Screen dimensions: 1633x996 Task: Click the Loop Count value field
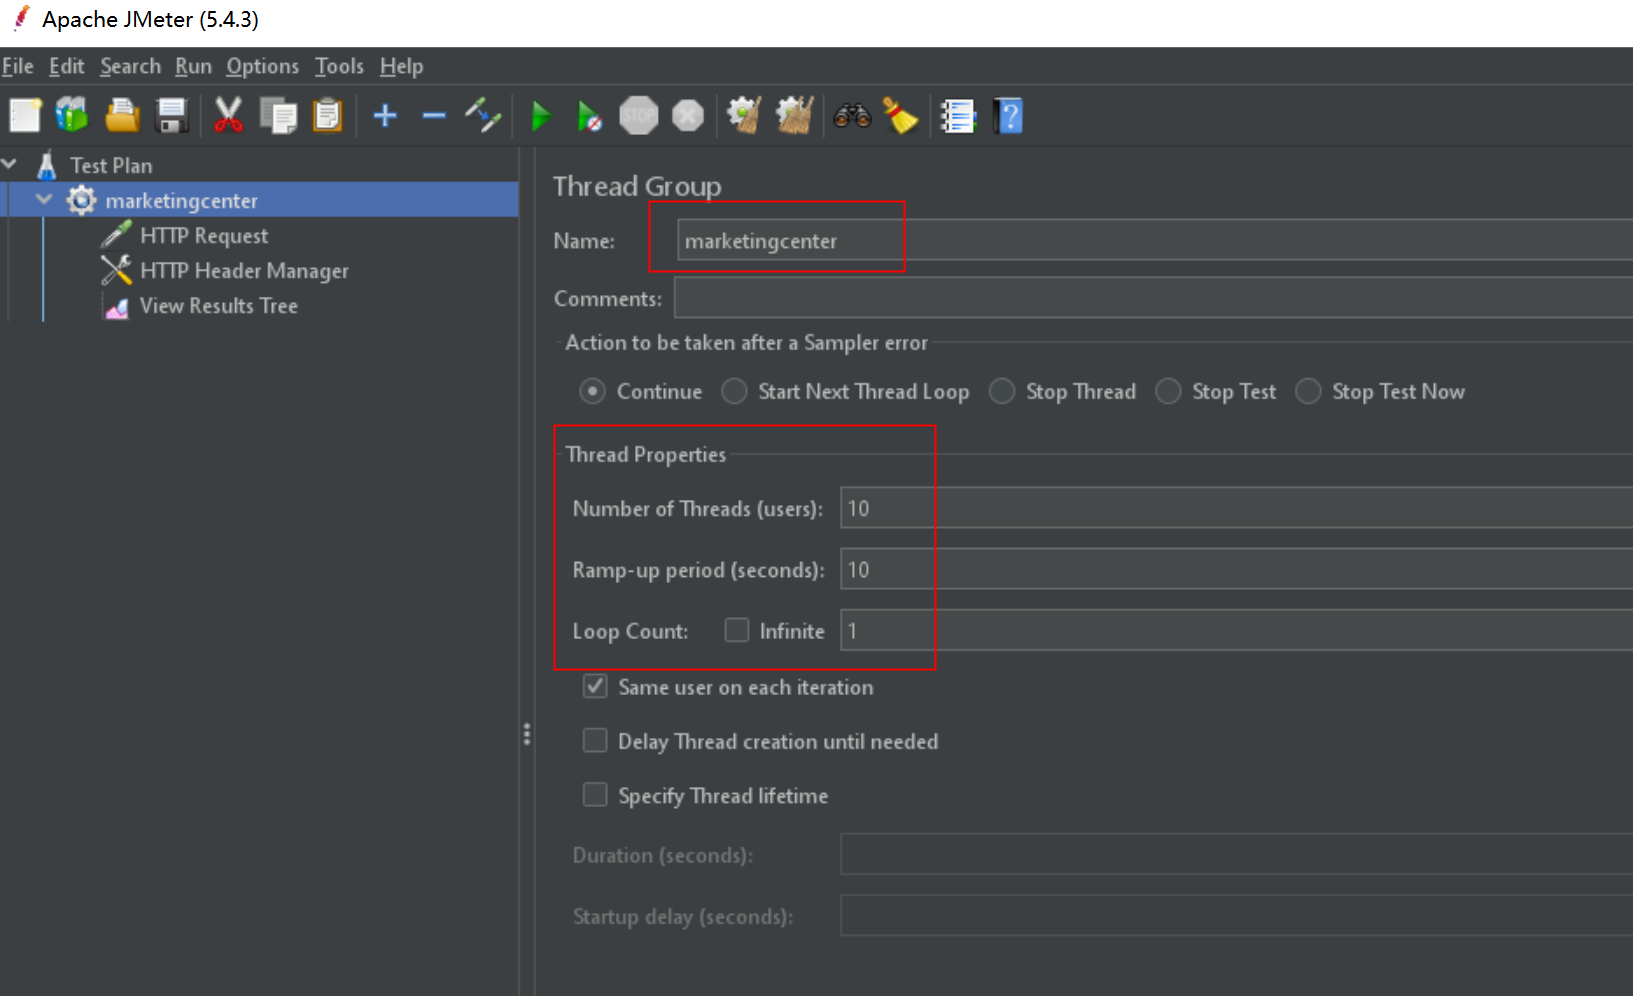click(1237, 631)
